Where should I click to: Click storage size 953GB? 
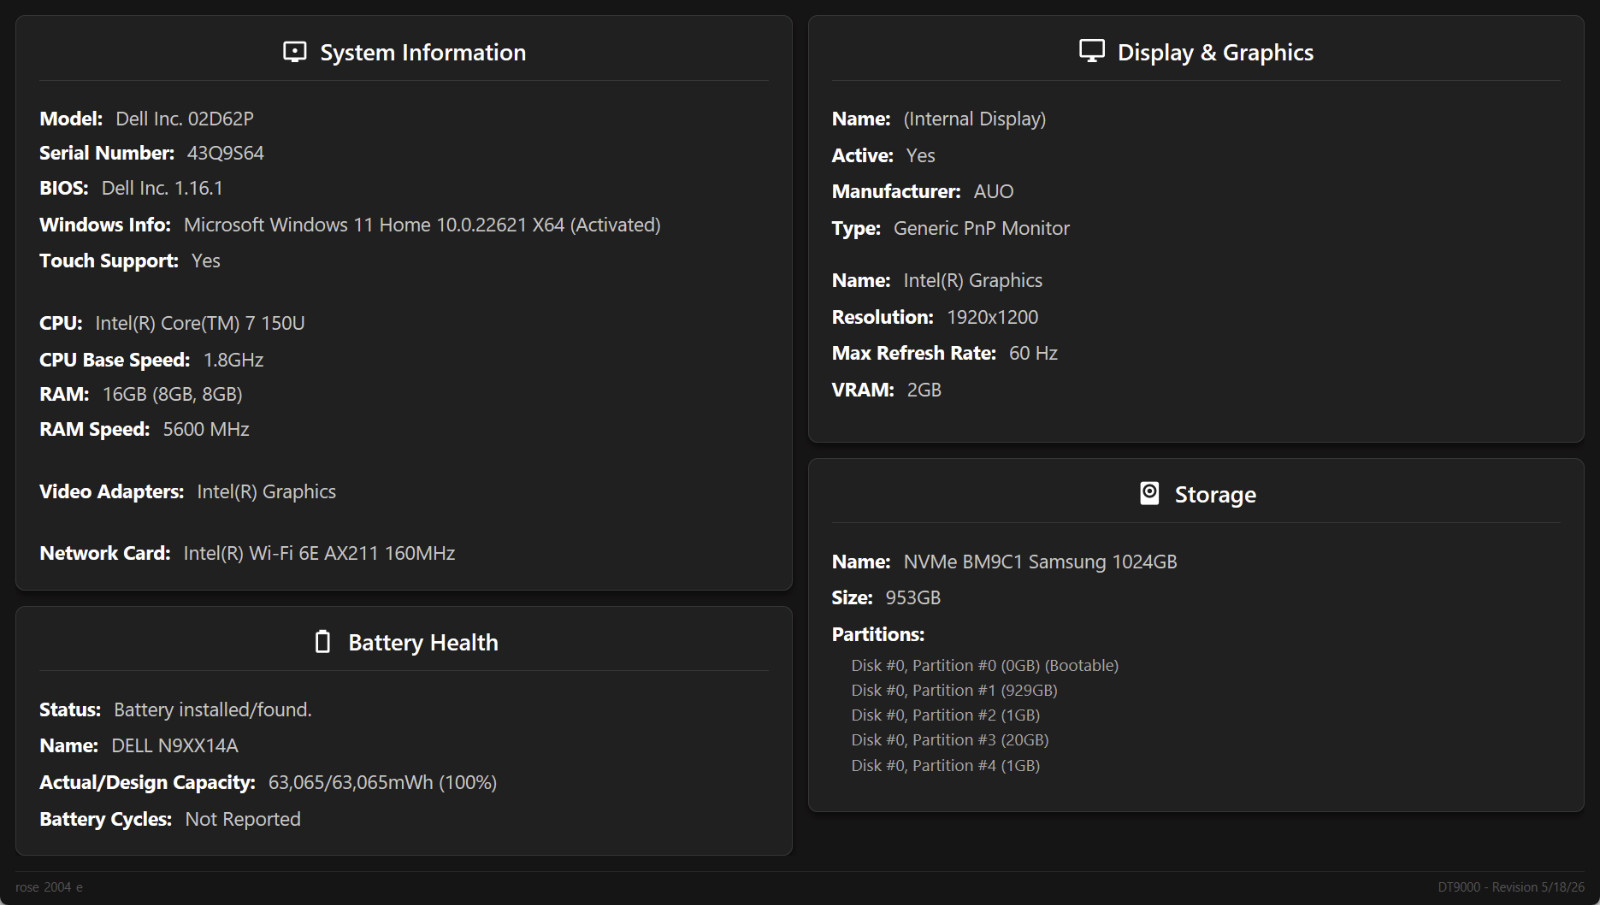[913, 598]
